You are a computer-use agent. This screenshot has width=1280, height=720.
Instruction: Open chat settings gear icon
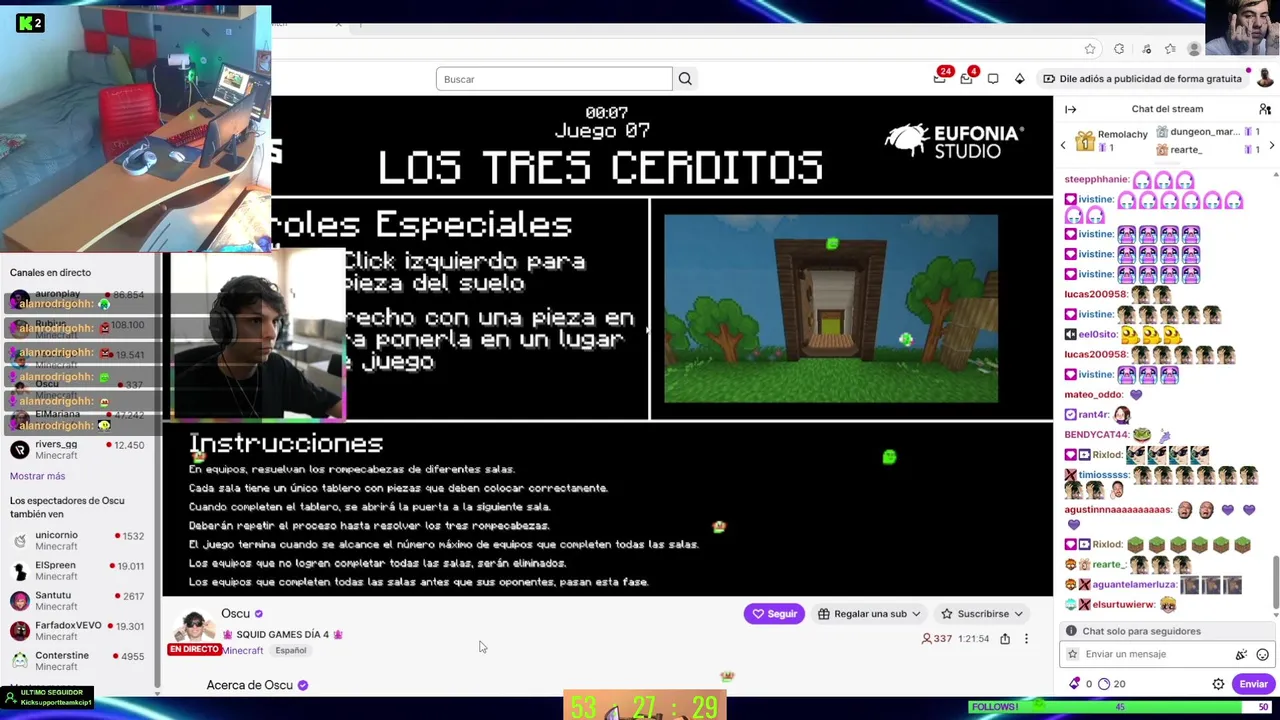point(1218,684)
